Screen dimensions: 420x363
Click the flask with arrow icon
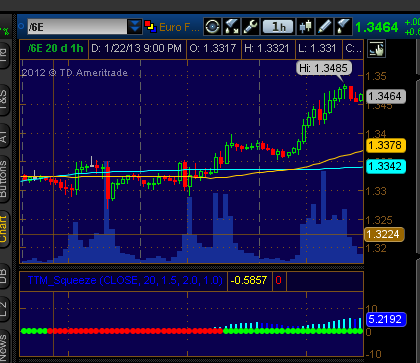(x=232, y=27)
